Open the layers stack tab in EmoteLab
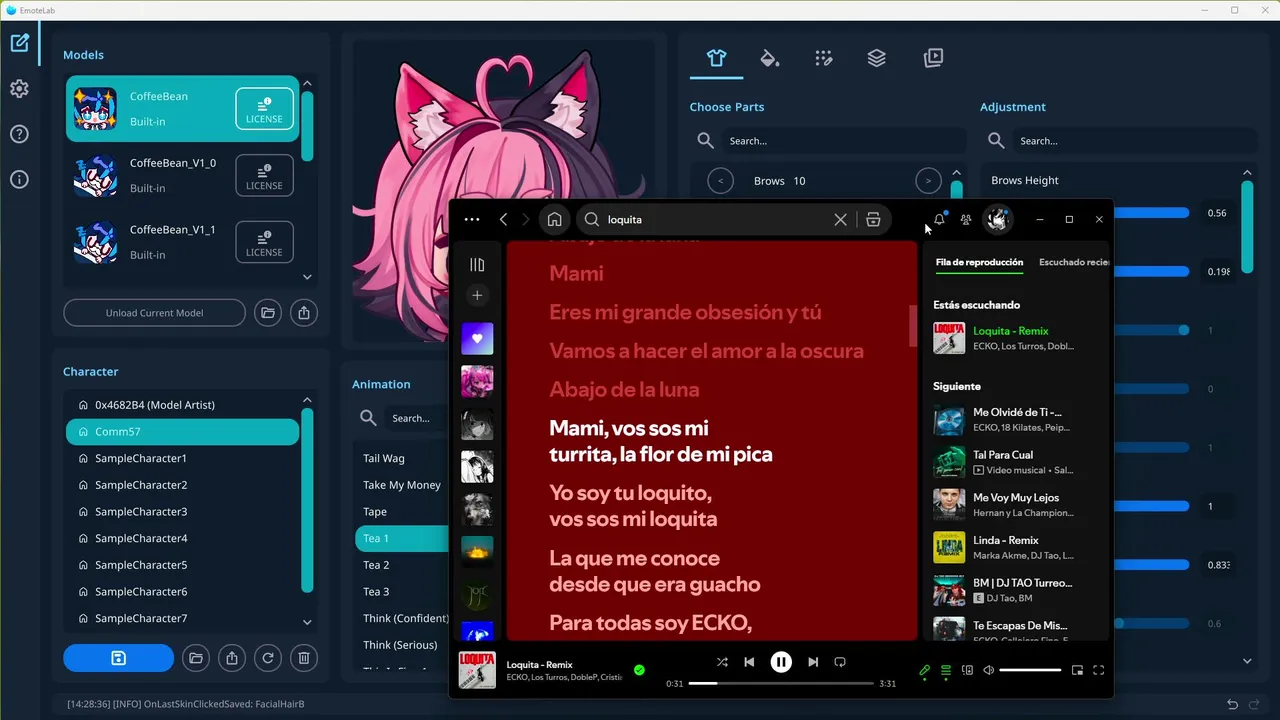1280x720 pixels. tap(877, 58)
